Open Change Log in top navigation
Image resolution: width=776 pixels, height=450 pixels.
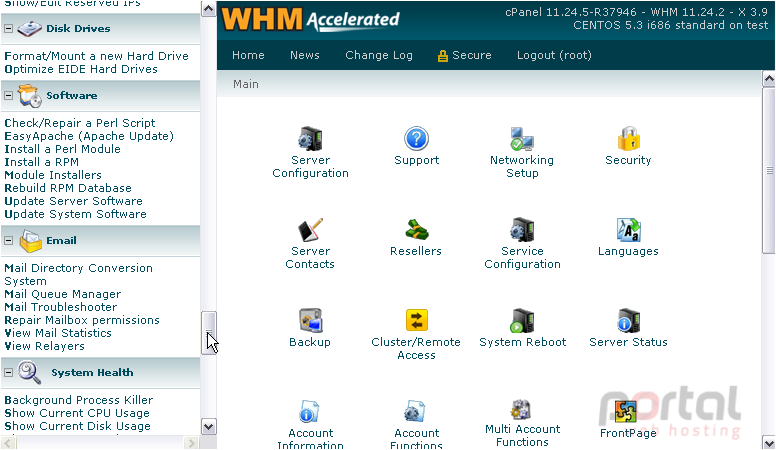click(x=379, y=55)
